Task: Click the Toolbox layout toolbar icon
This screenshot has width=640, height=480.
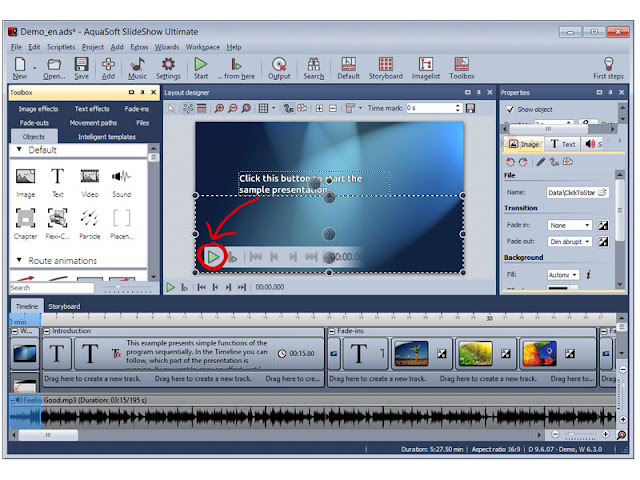Action: point(462,68)
